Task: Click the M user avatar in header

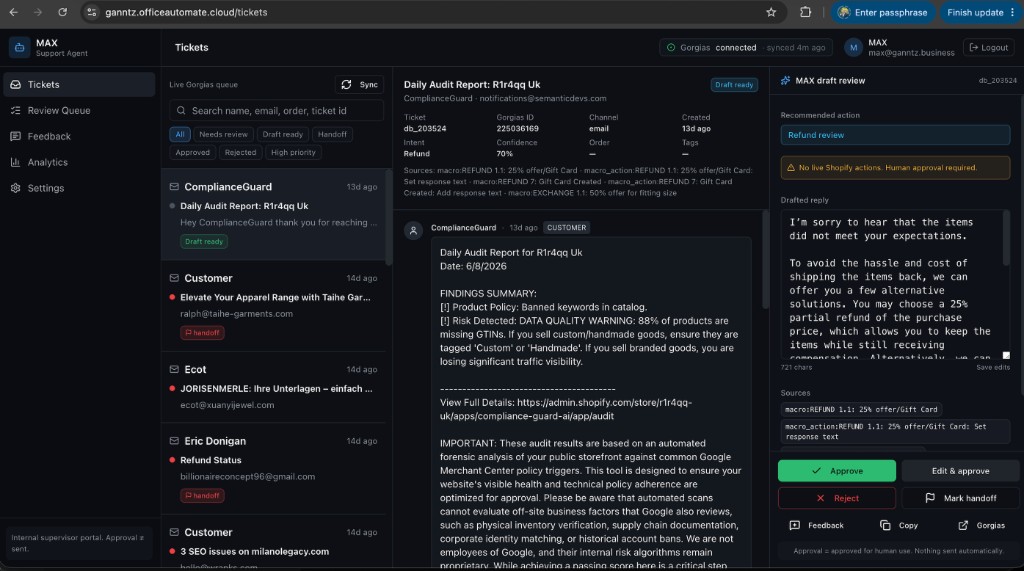Action: point(853,48)
